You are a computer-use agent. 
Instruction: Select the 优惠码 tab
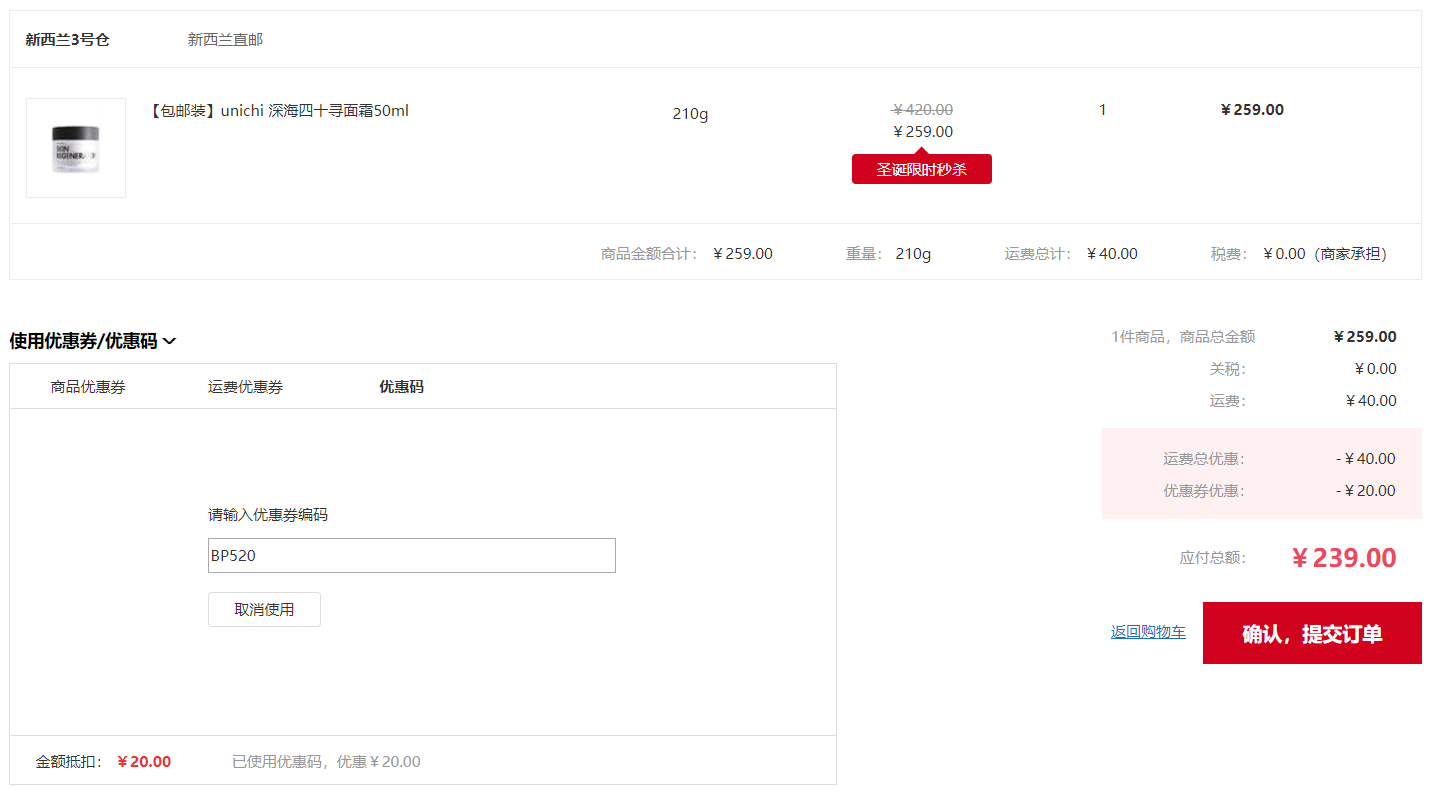[401, 386]
